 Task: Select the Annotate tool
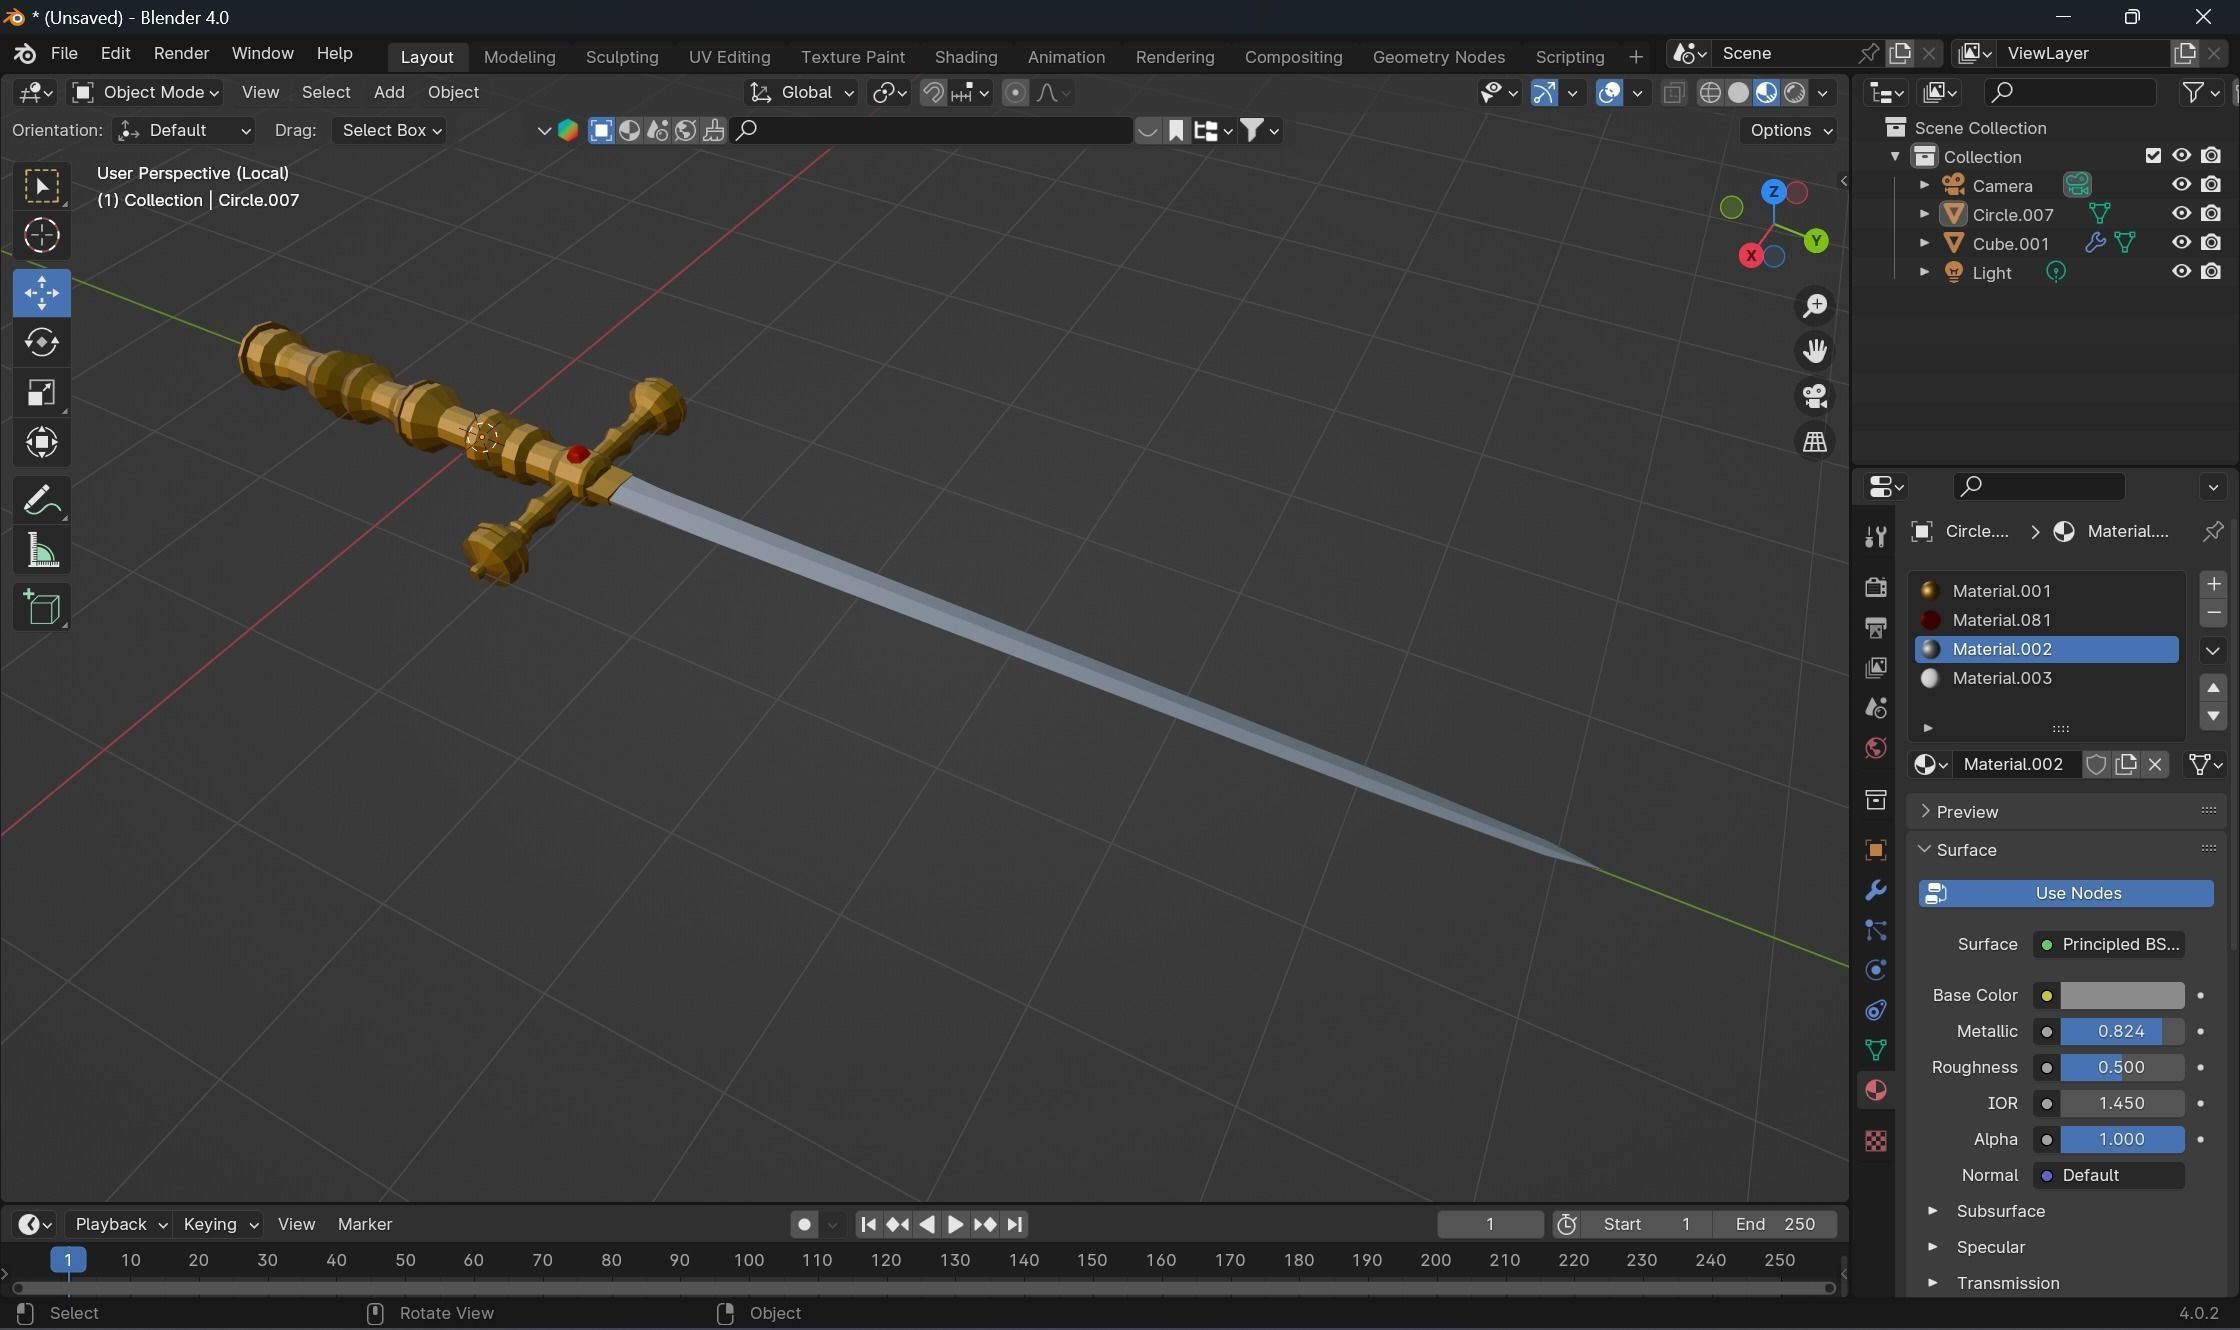(x=42, y=500)
